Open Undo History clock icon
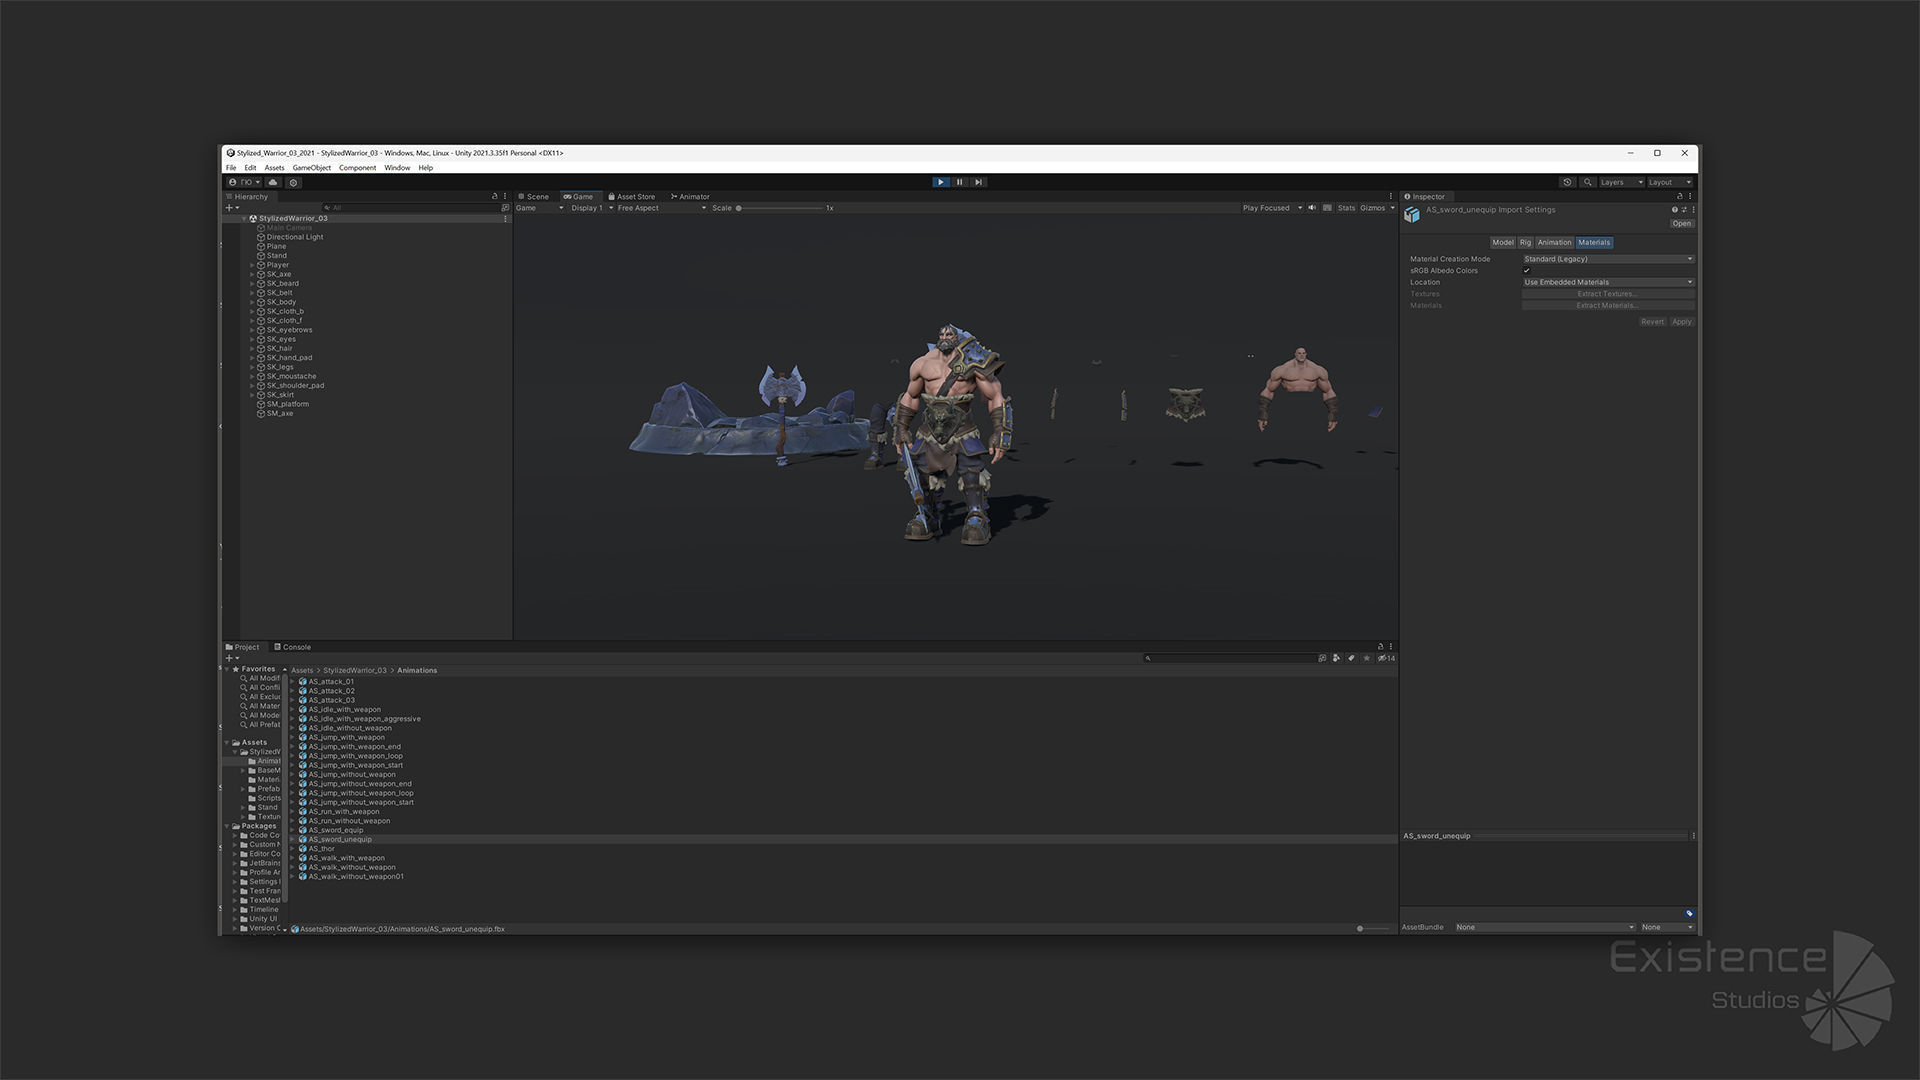Viewport: 1920px width, 1080px height. pos(1567,182)
